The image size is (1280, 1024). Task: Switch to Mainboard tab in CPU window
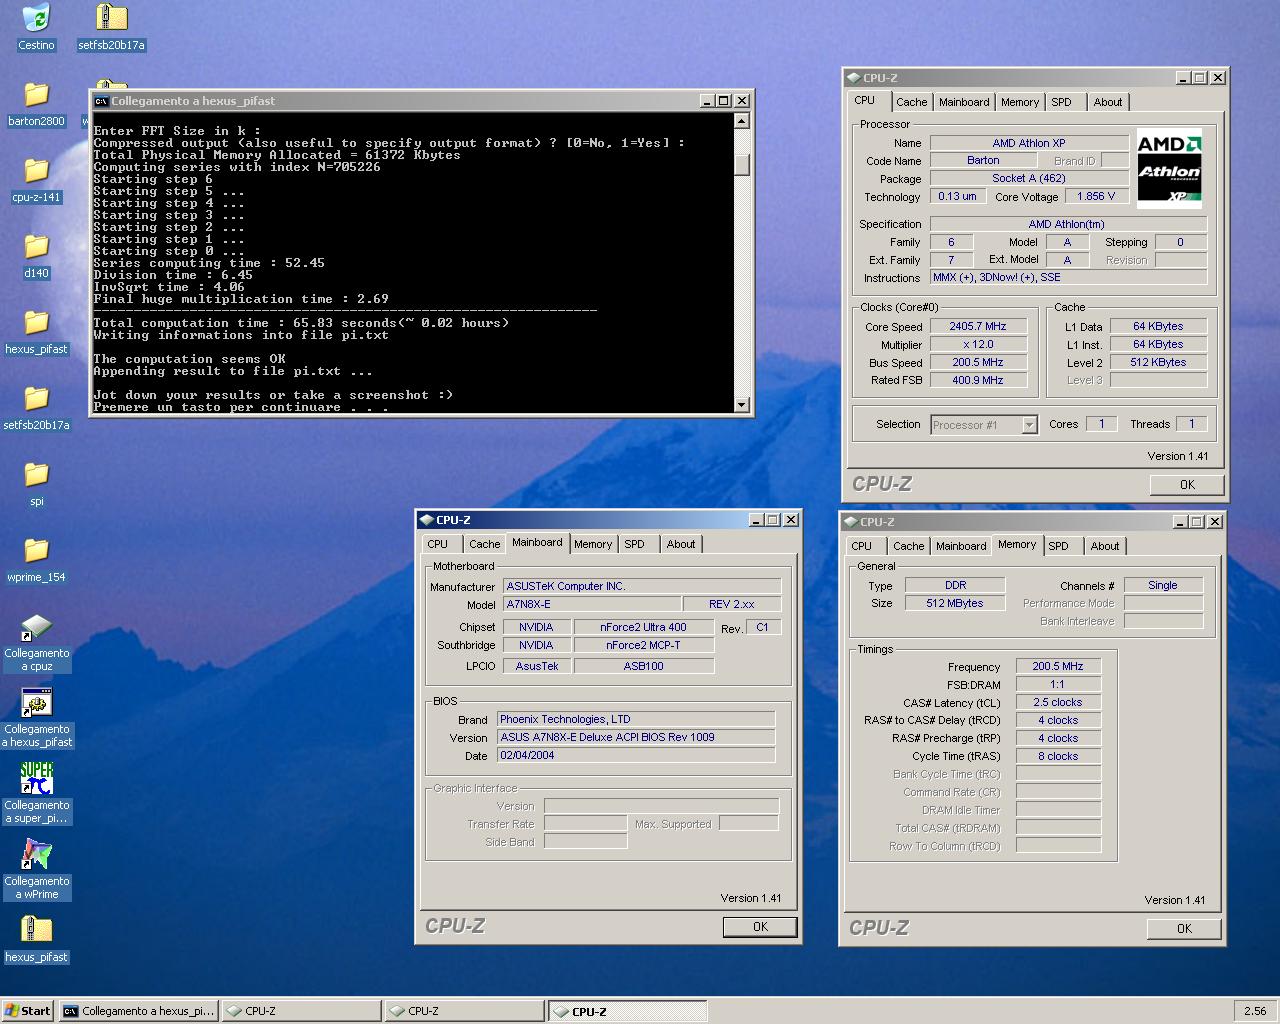click(964, 102)
